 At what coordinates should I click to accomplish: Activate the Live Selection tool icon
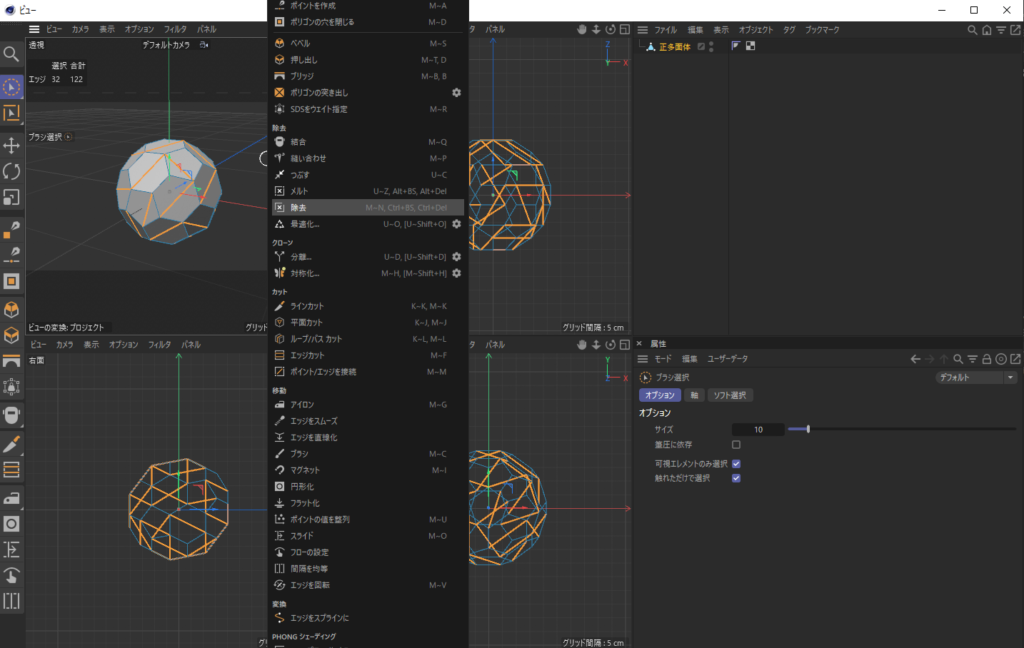pyautogui.click(x=13, y=86)
